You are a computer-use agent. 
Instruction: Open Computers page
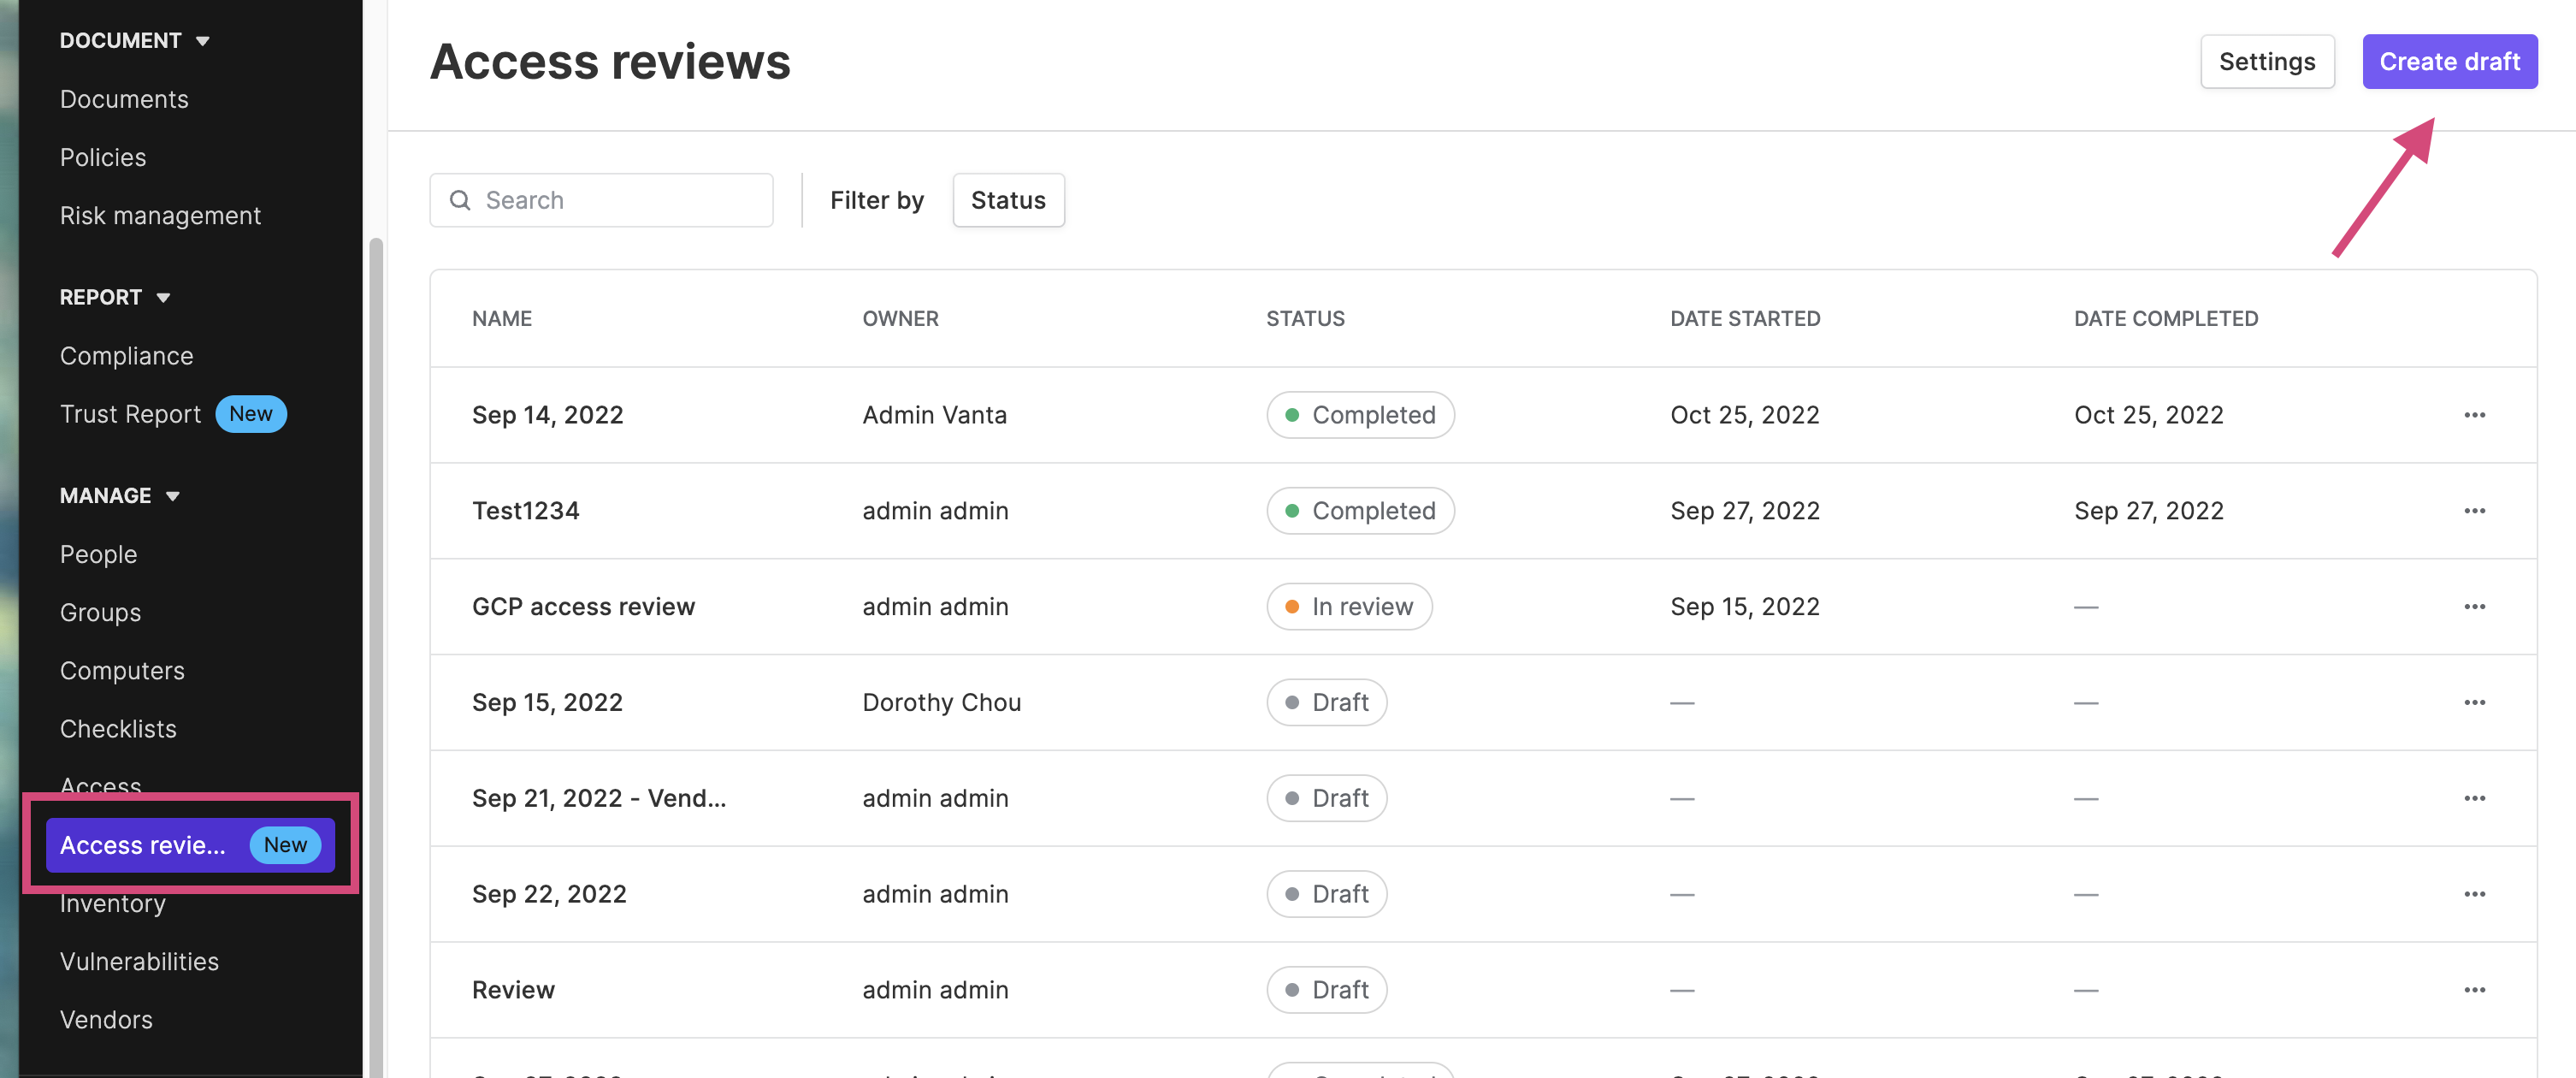122,670
